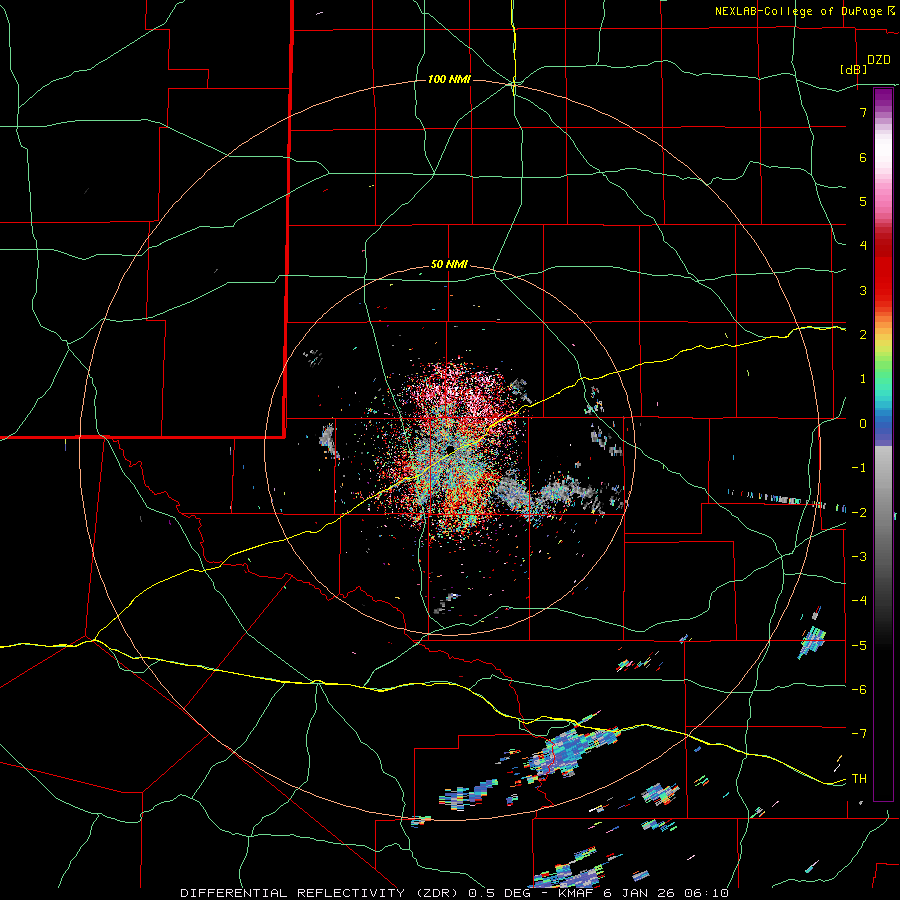The image size is (900, 900).
Task: Click the color scale value 2
Action: tap(863, 334)
